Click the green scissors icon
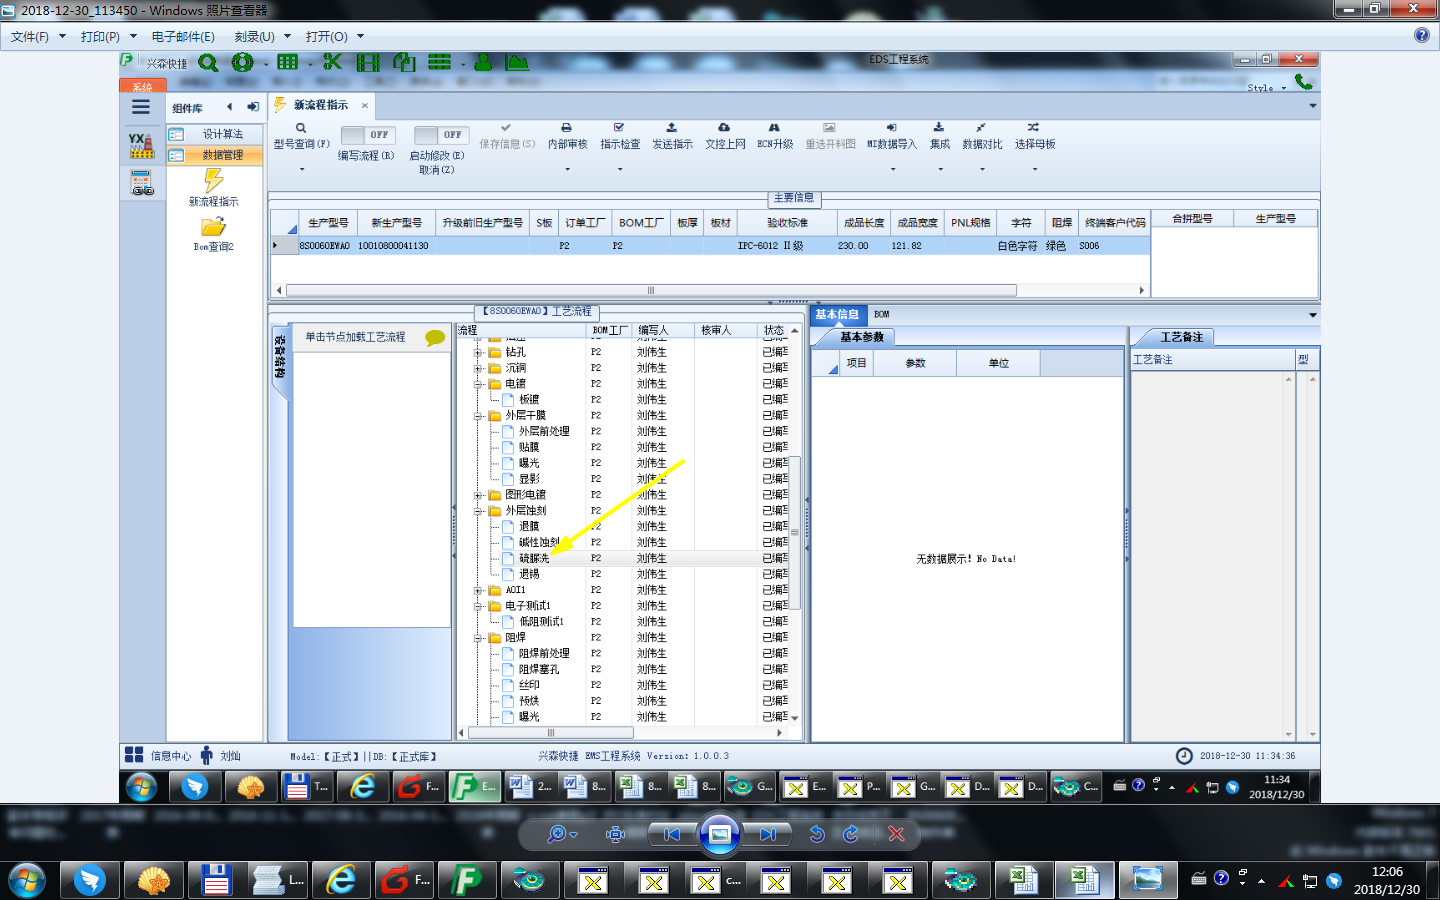Image resolution: width=1440 pixels, height=900 pixels. tap(332, 62)
